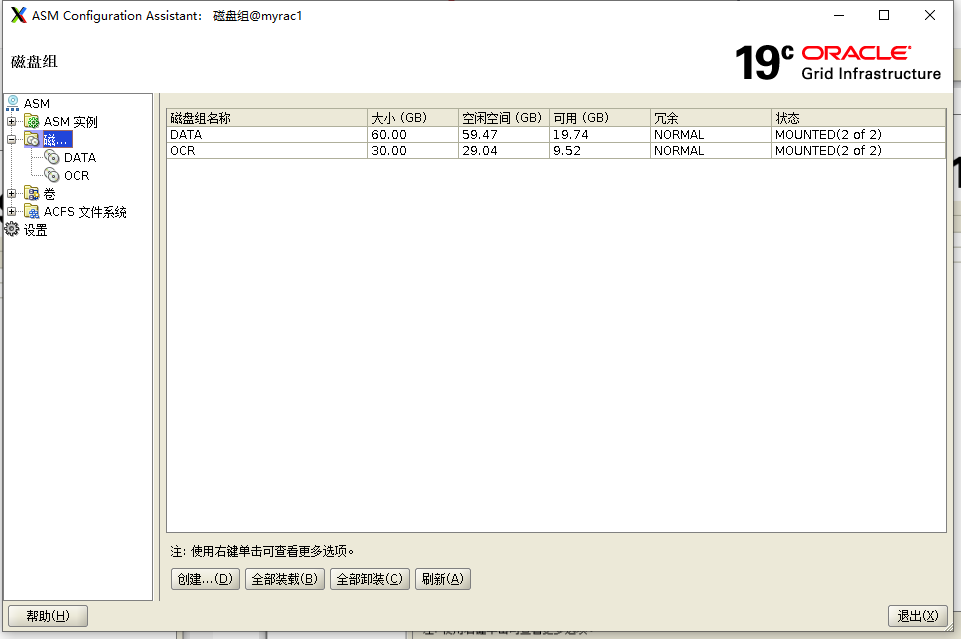Click MOUNTED(2 of 2) in OCR row
961x639 pixels.
pyautogui.click(x=858, y=150)
